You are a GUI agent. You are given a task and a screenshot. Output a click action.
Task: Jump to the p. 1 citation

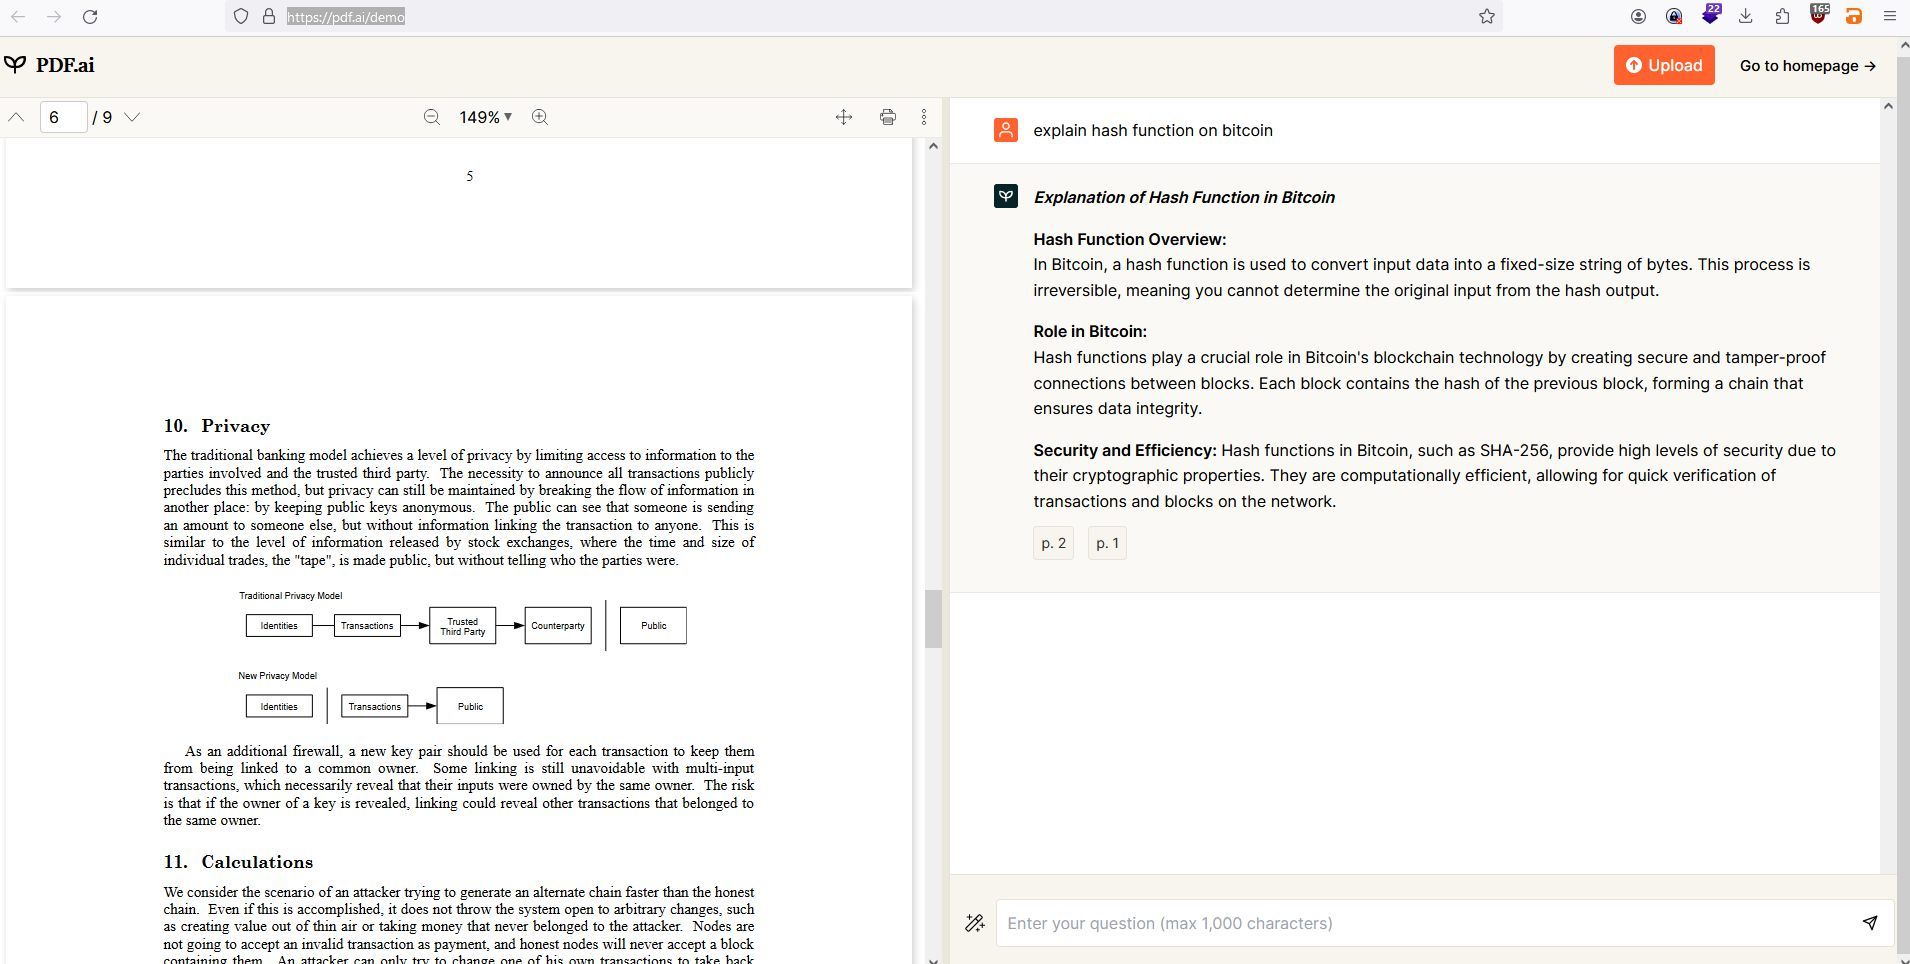click(x=1107, y=543)
